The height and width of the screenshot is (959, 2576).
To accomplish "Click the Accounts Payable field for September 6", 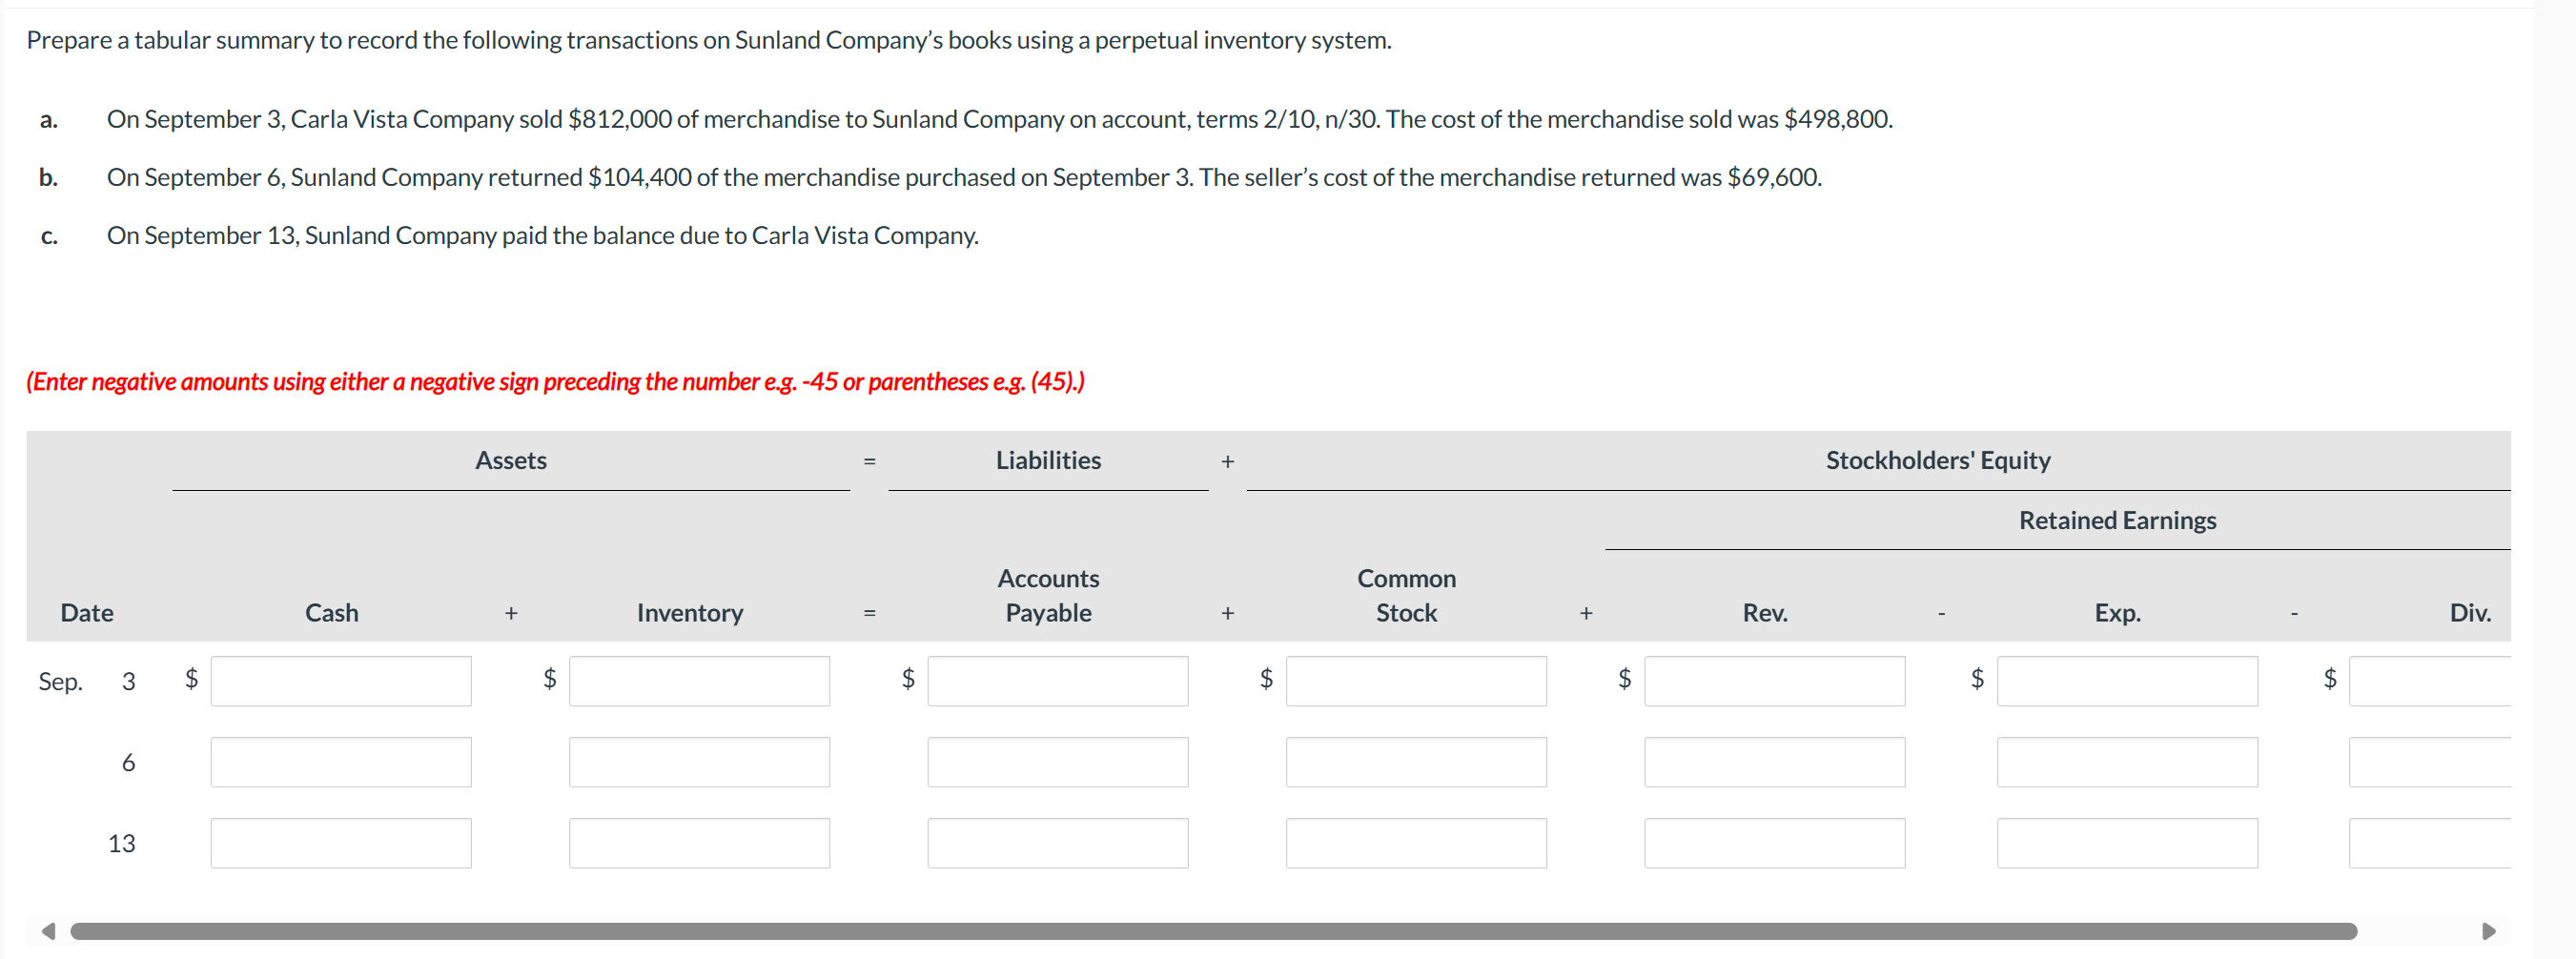I will click(1056, 761).
